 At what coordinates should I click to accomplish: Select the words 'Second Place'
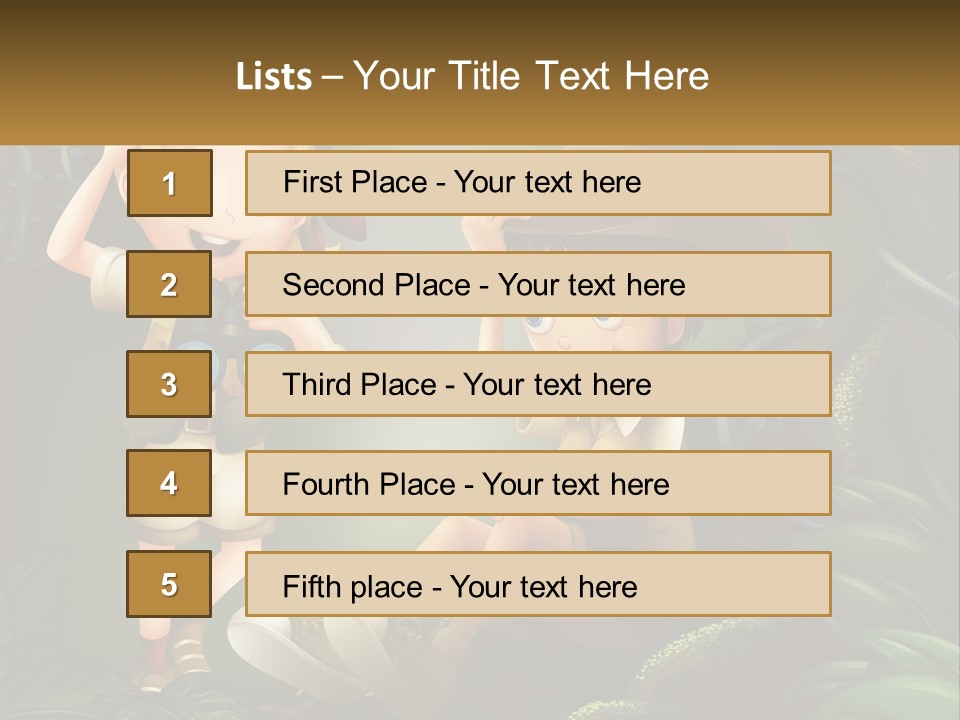377,285
